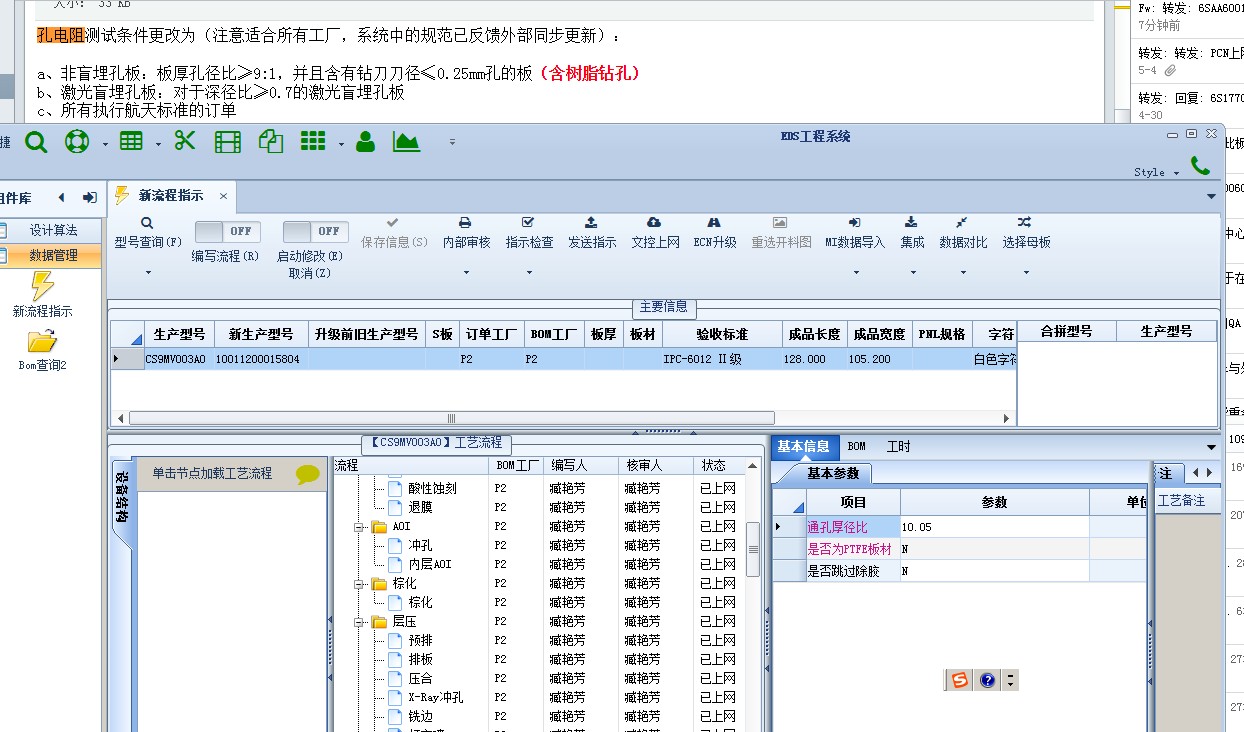Click the green film strip icon
1244x732 pixels.
coord(228,142)
